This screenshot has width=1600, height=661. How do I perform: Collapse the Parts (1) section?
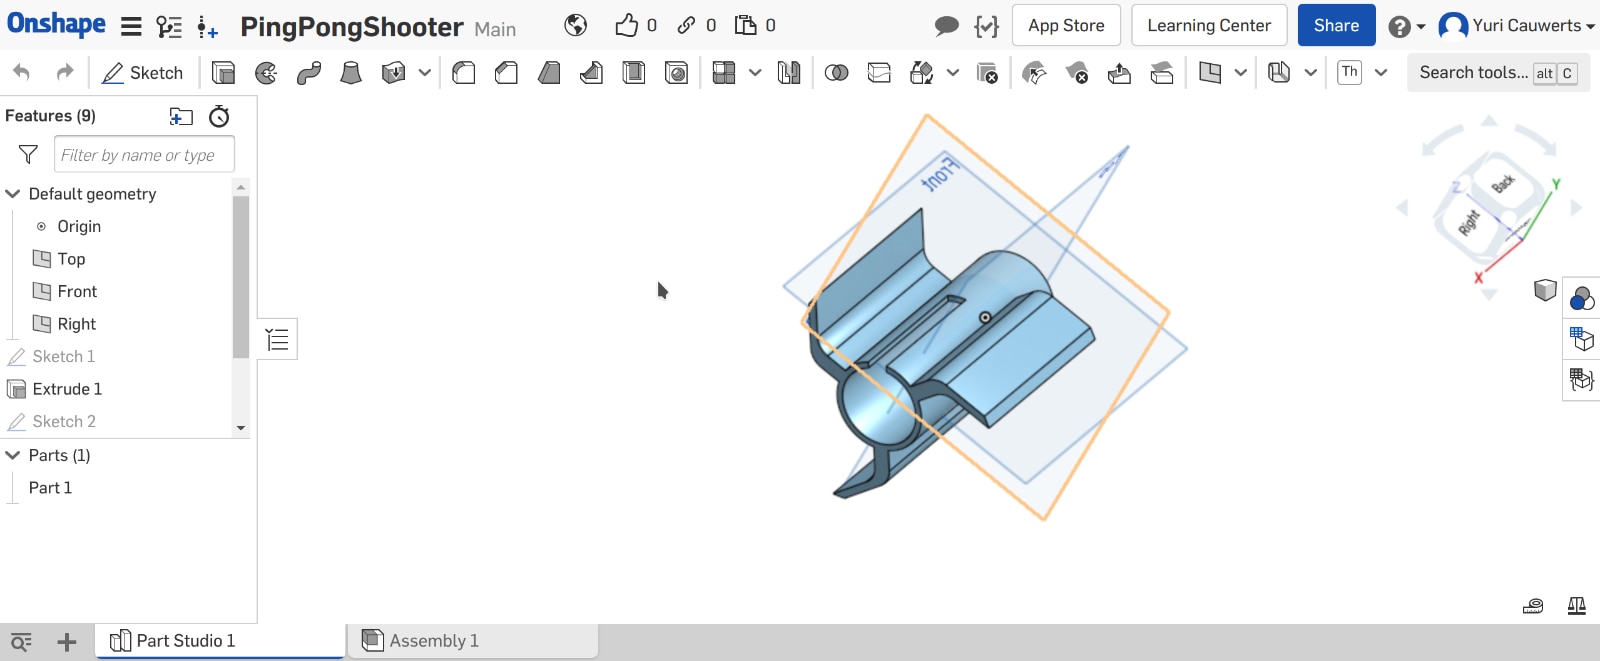click(x=13, y=455)
